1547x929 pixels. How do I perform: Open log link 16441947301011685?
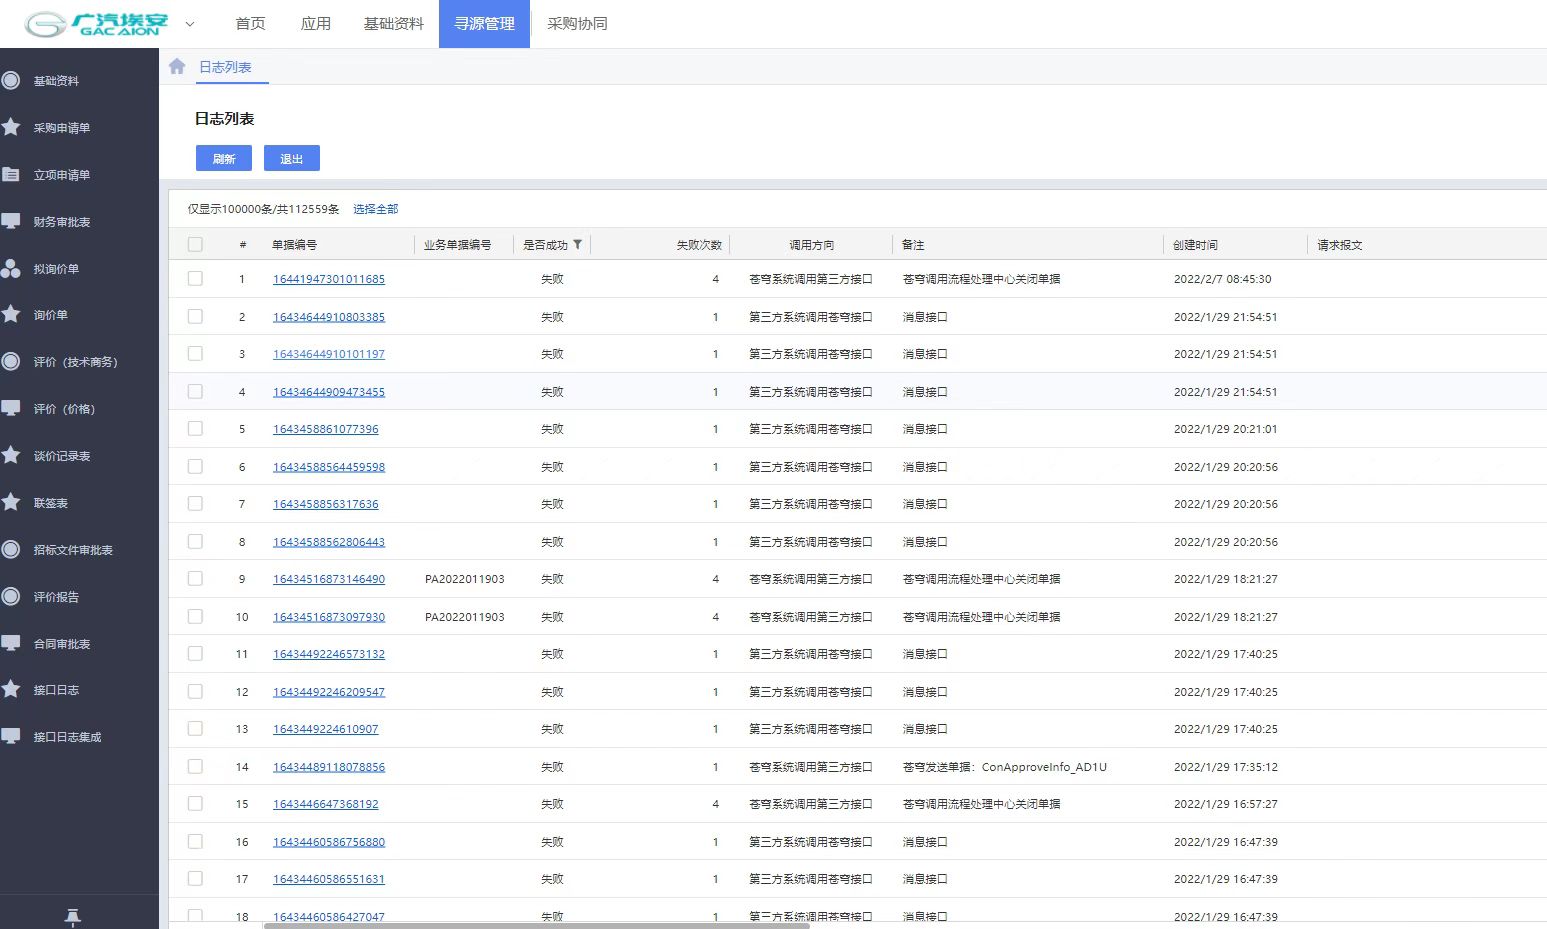tap(329, 279)
